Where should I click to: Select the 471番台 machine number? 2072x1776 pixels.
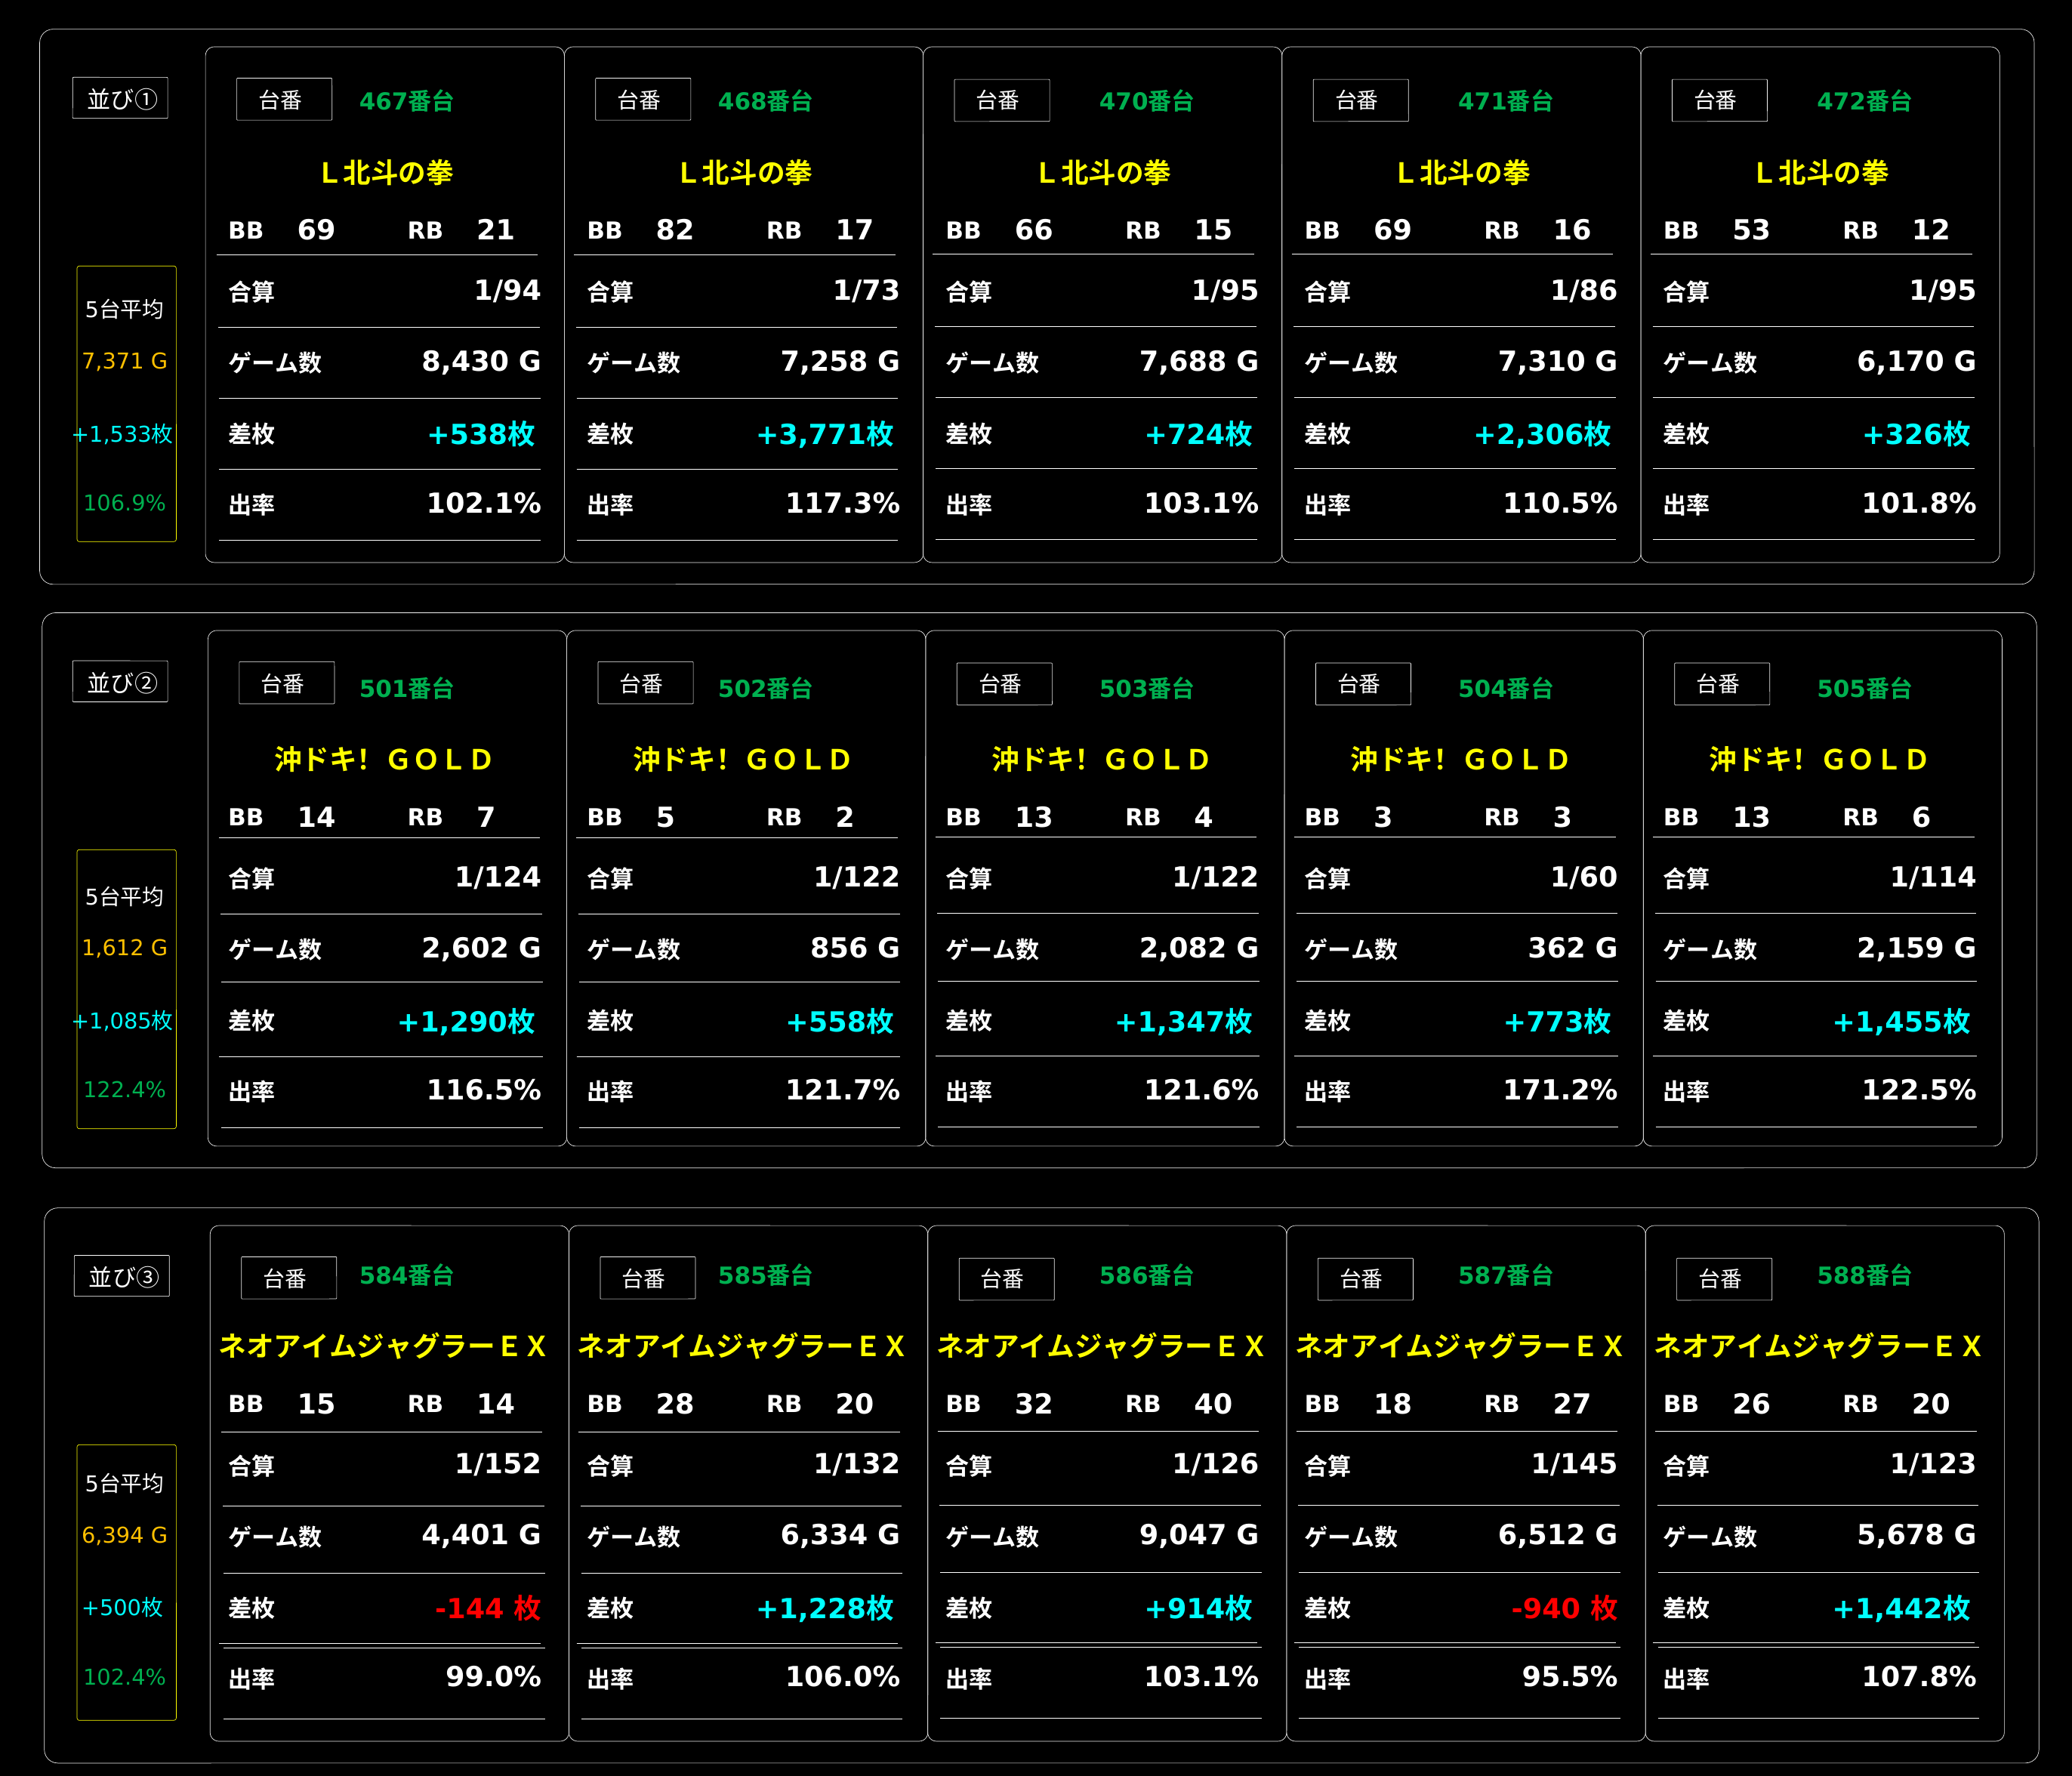[x=1506, y=101]
